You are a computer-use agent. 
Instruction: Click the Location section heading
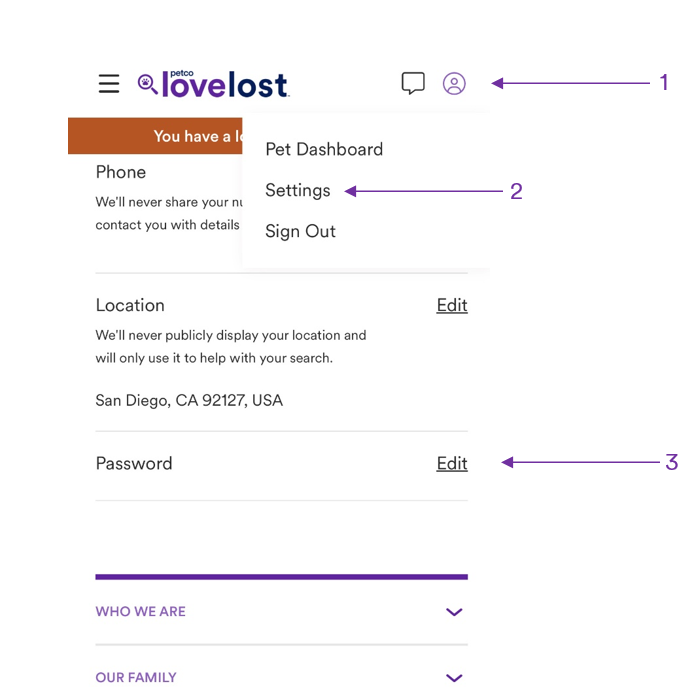point(130,305)
